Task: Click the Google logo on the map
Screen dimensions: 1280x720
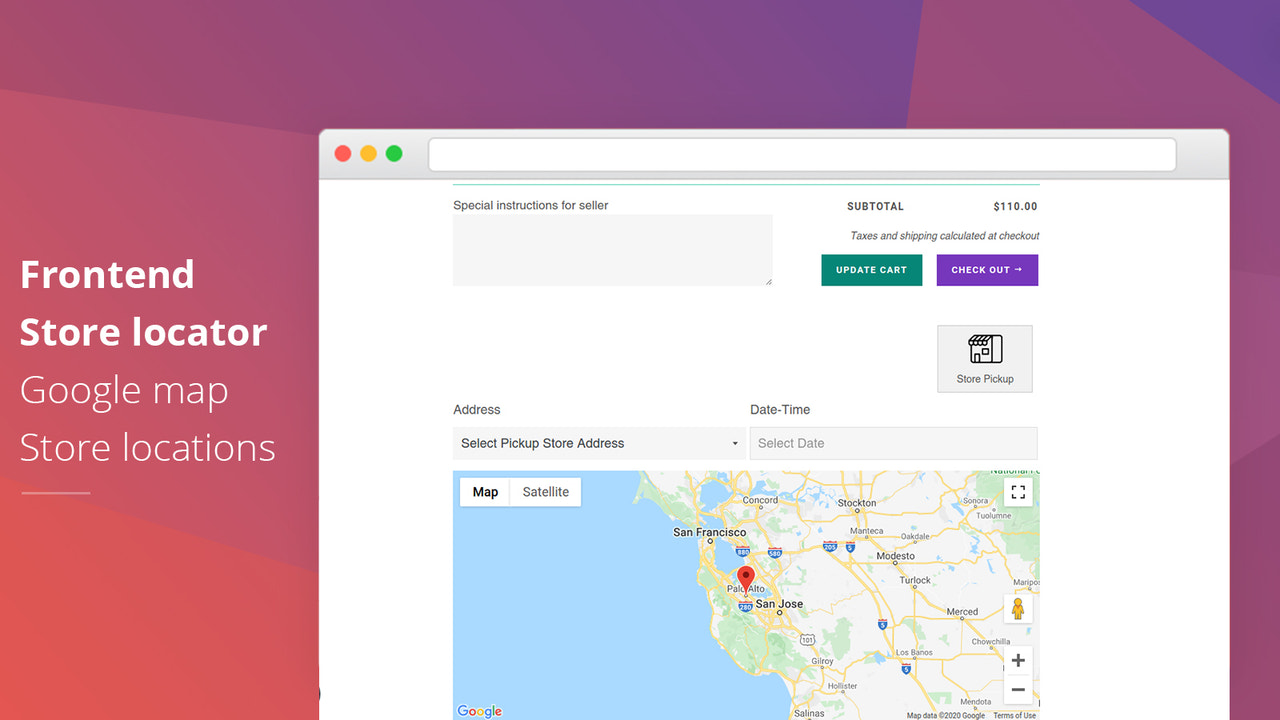Action: click(x=478, y=711)
